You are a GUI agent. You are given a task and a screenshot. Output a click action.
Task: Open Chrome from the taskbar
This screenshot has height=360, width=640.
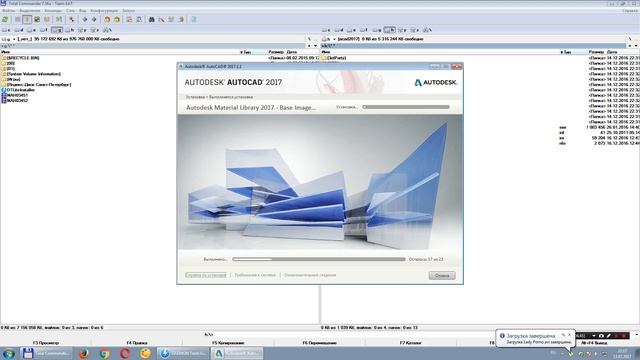click(104, 353)
